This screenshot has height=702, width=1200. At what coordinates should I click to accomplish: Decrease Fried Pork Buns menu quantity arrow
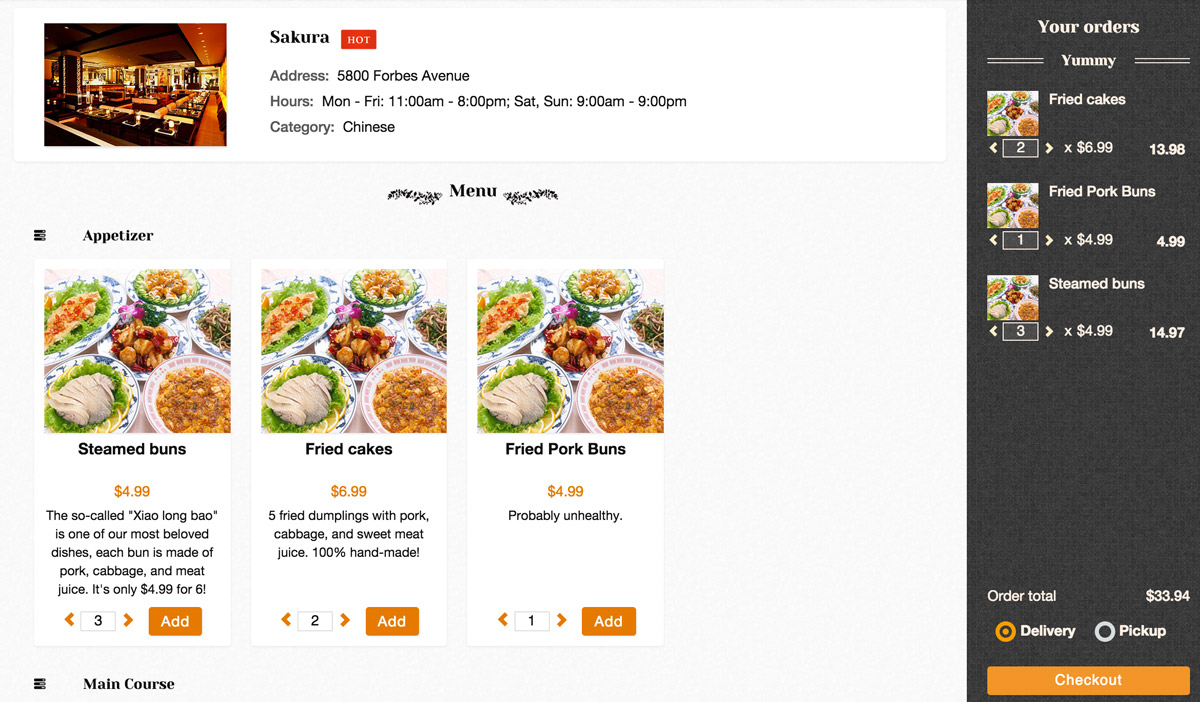click(503, 620)
